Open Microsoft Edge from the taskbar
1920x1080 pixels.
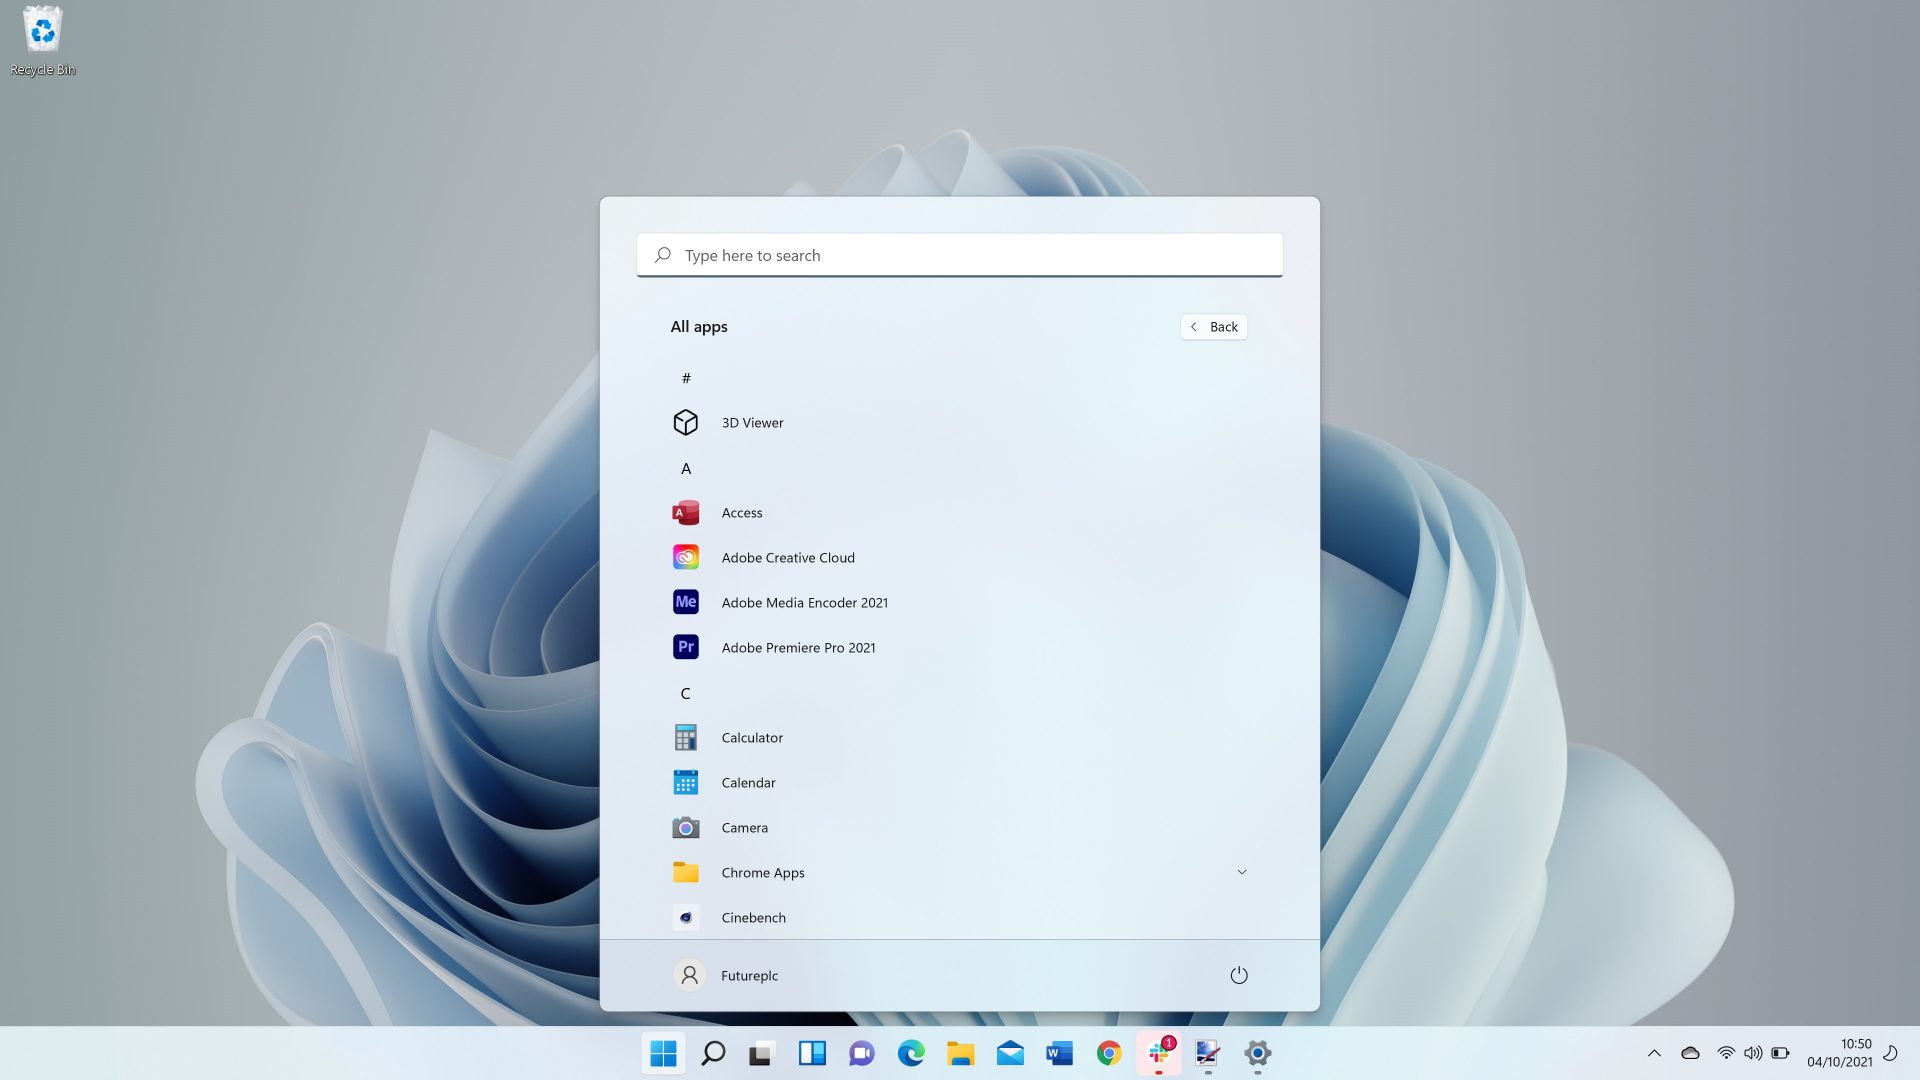point(911,1053)
